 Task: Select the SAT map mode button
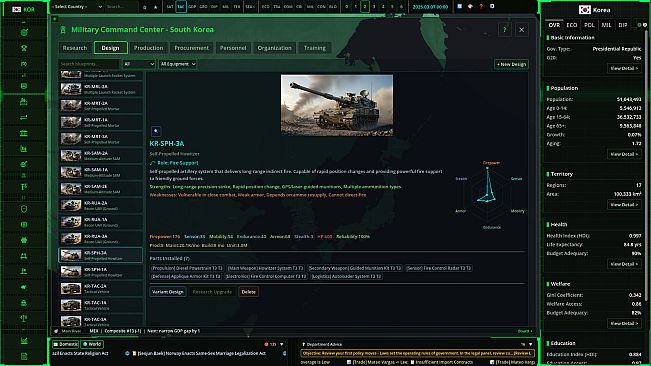(170, 7)
